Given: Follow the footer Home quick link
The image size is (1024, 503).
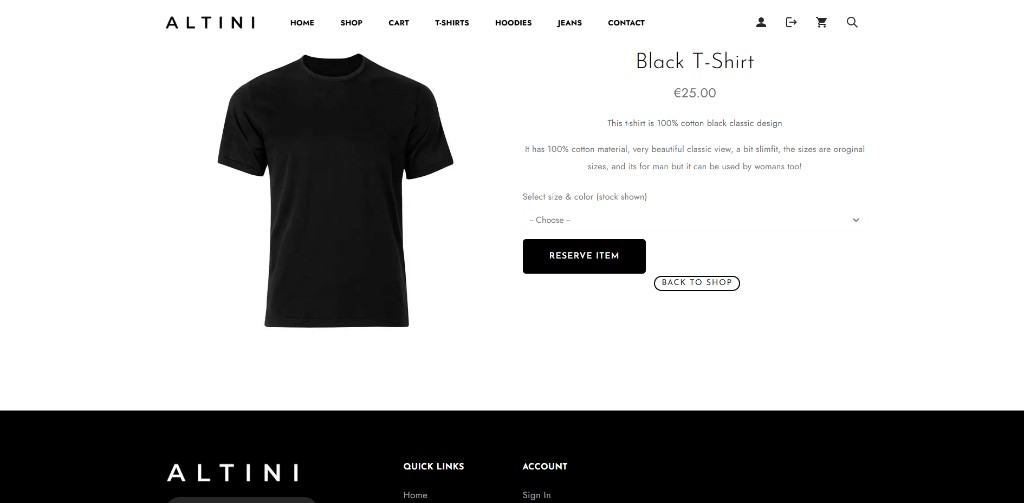Looking at the screenshot, I should coord(415,495).
